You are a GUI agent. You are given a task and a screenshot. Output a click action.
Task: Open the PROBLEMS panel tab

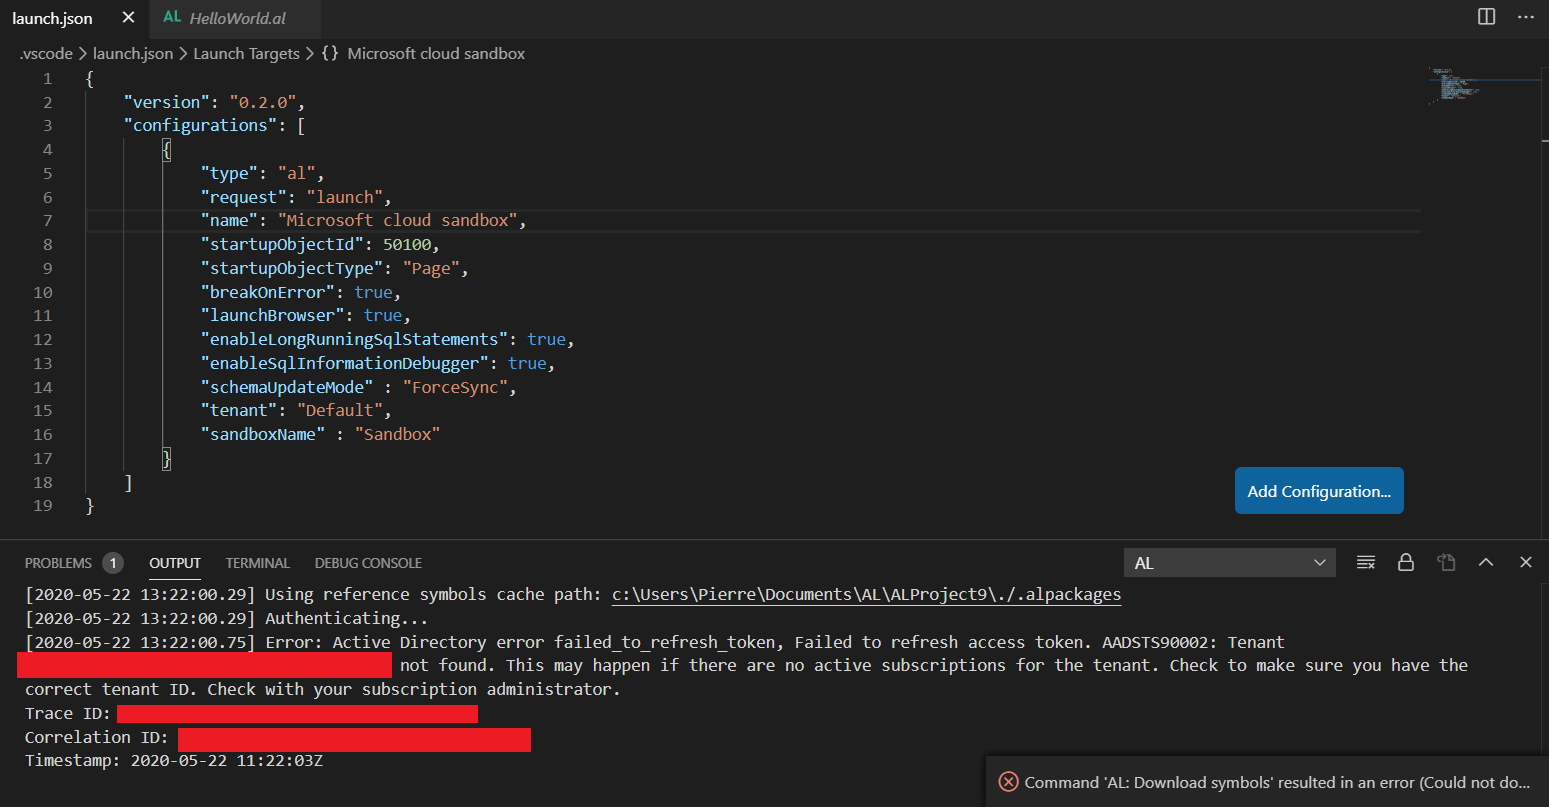[73, 563]
